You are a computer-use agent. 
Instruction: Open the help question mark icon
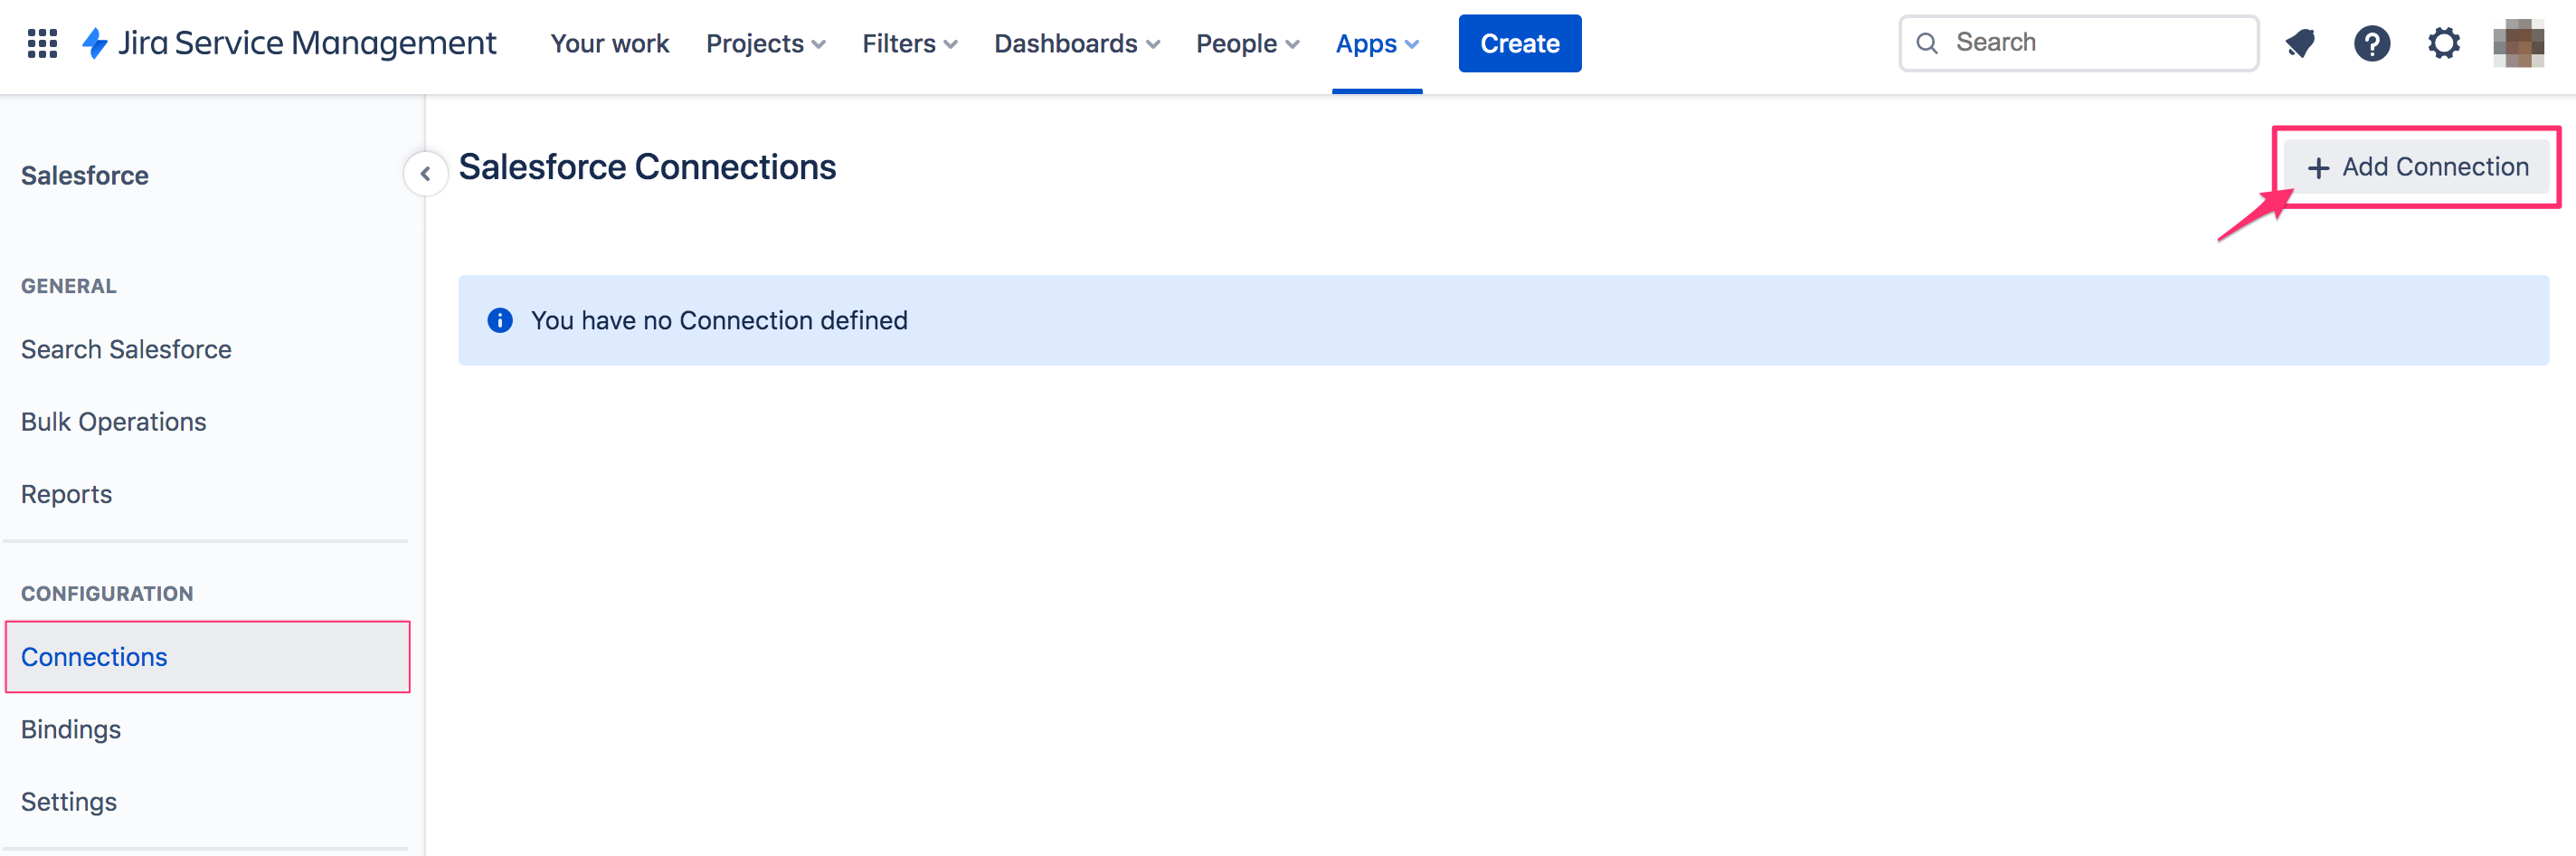pyautogui.click(x=2371, y=43)
